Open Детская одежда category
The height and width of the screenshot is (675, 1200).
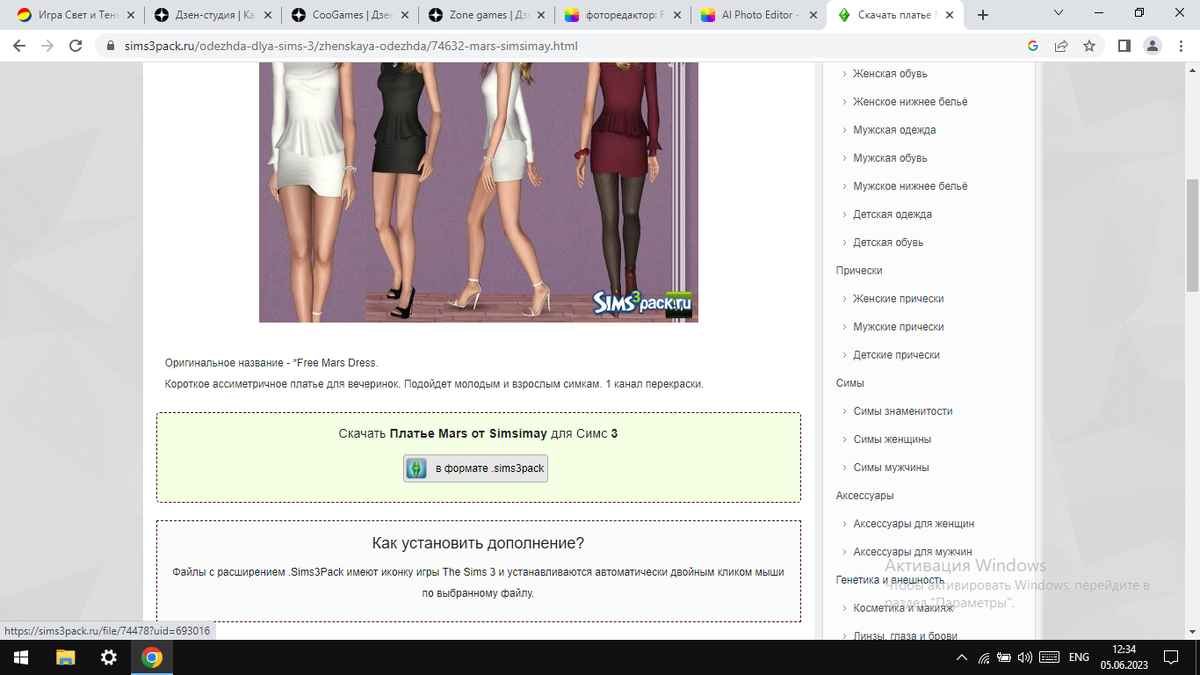(892, 214)
